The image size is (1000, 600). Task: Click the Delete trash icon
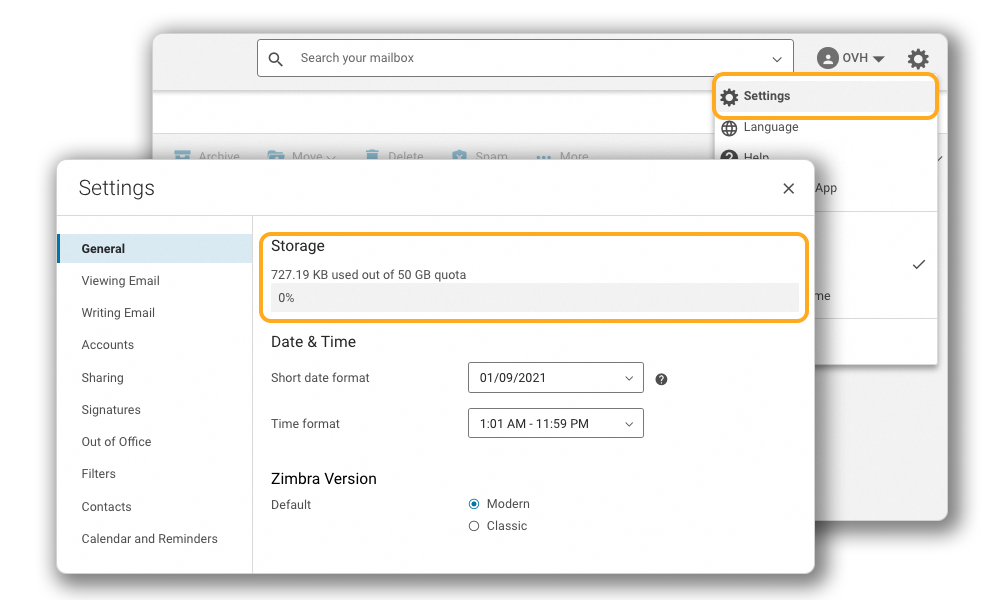click(372, 155)
